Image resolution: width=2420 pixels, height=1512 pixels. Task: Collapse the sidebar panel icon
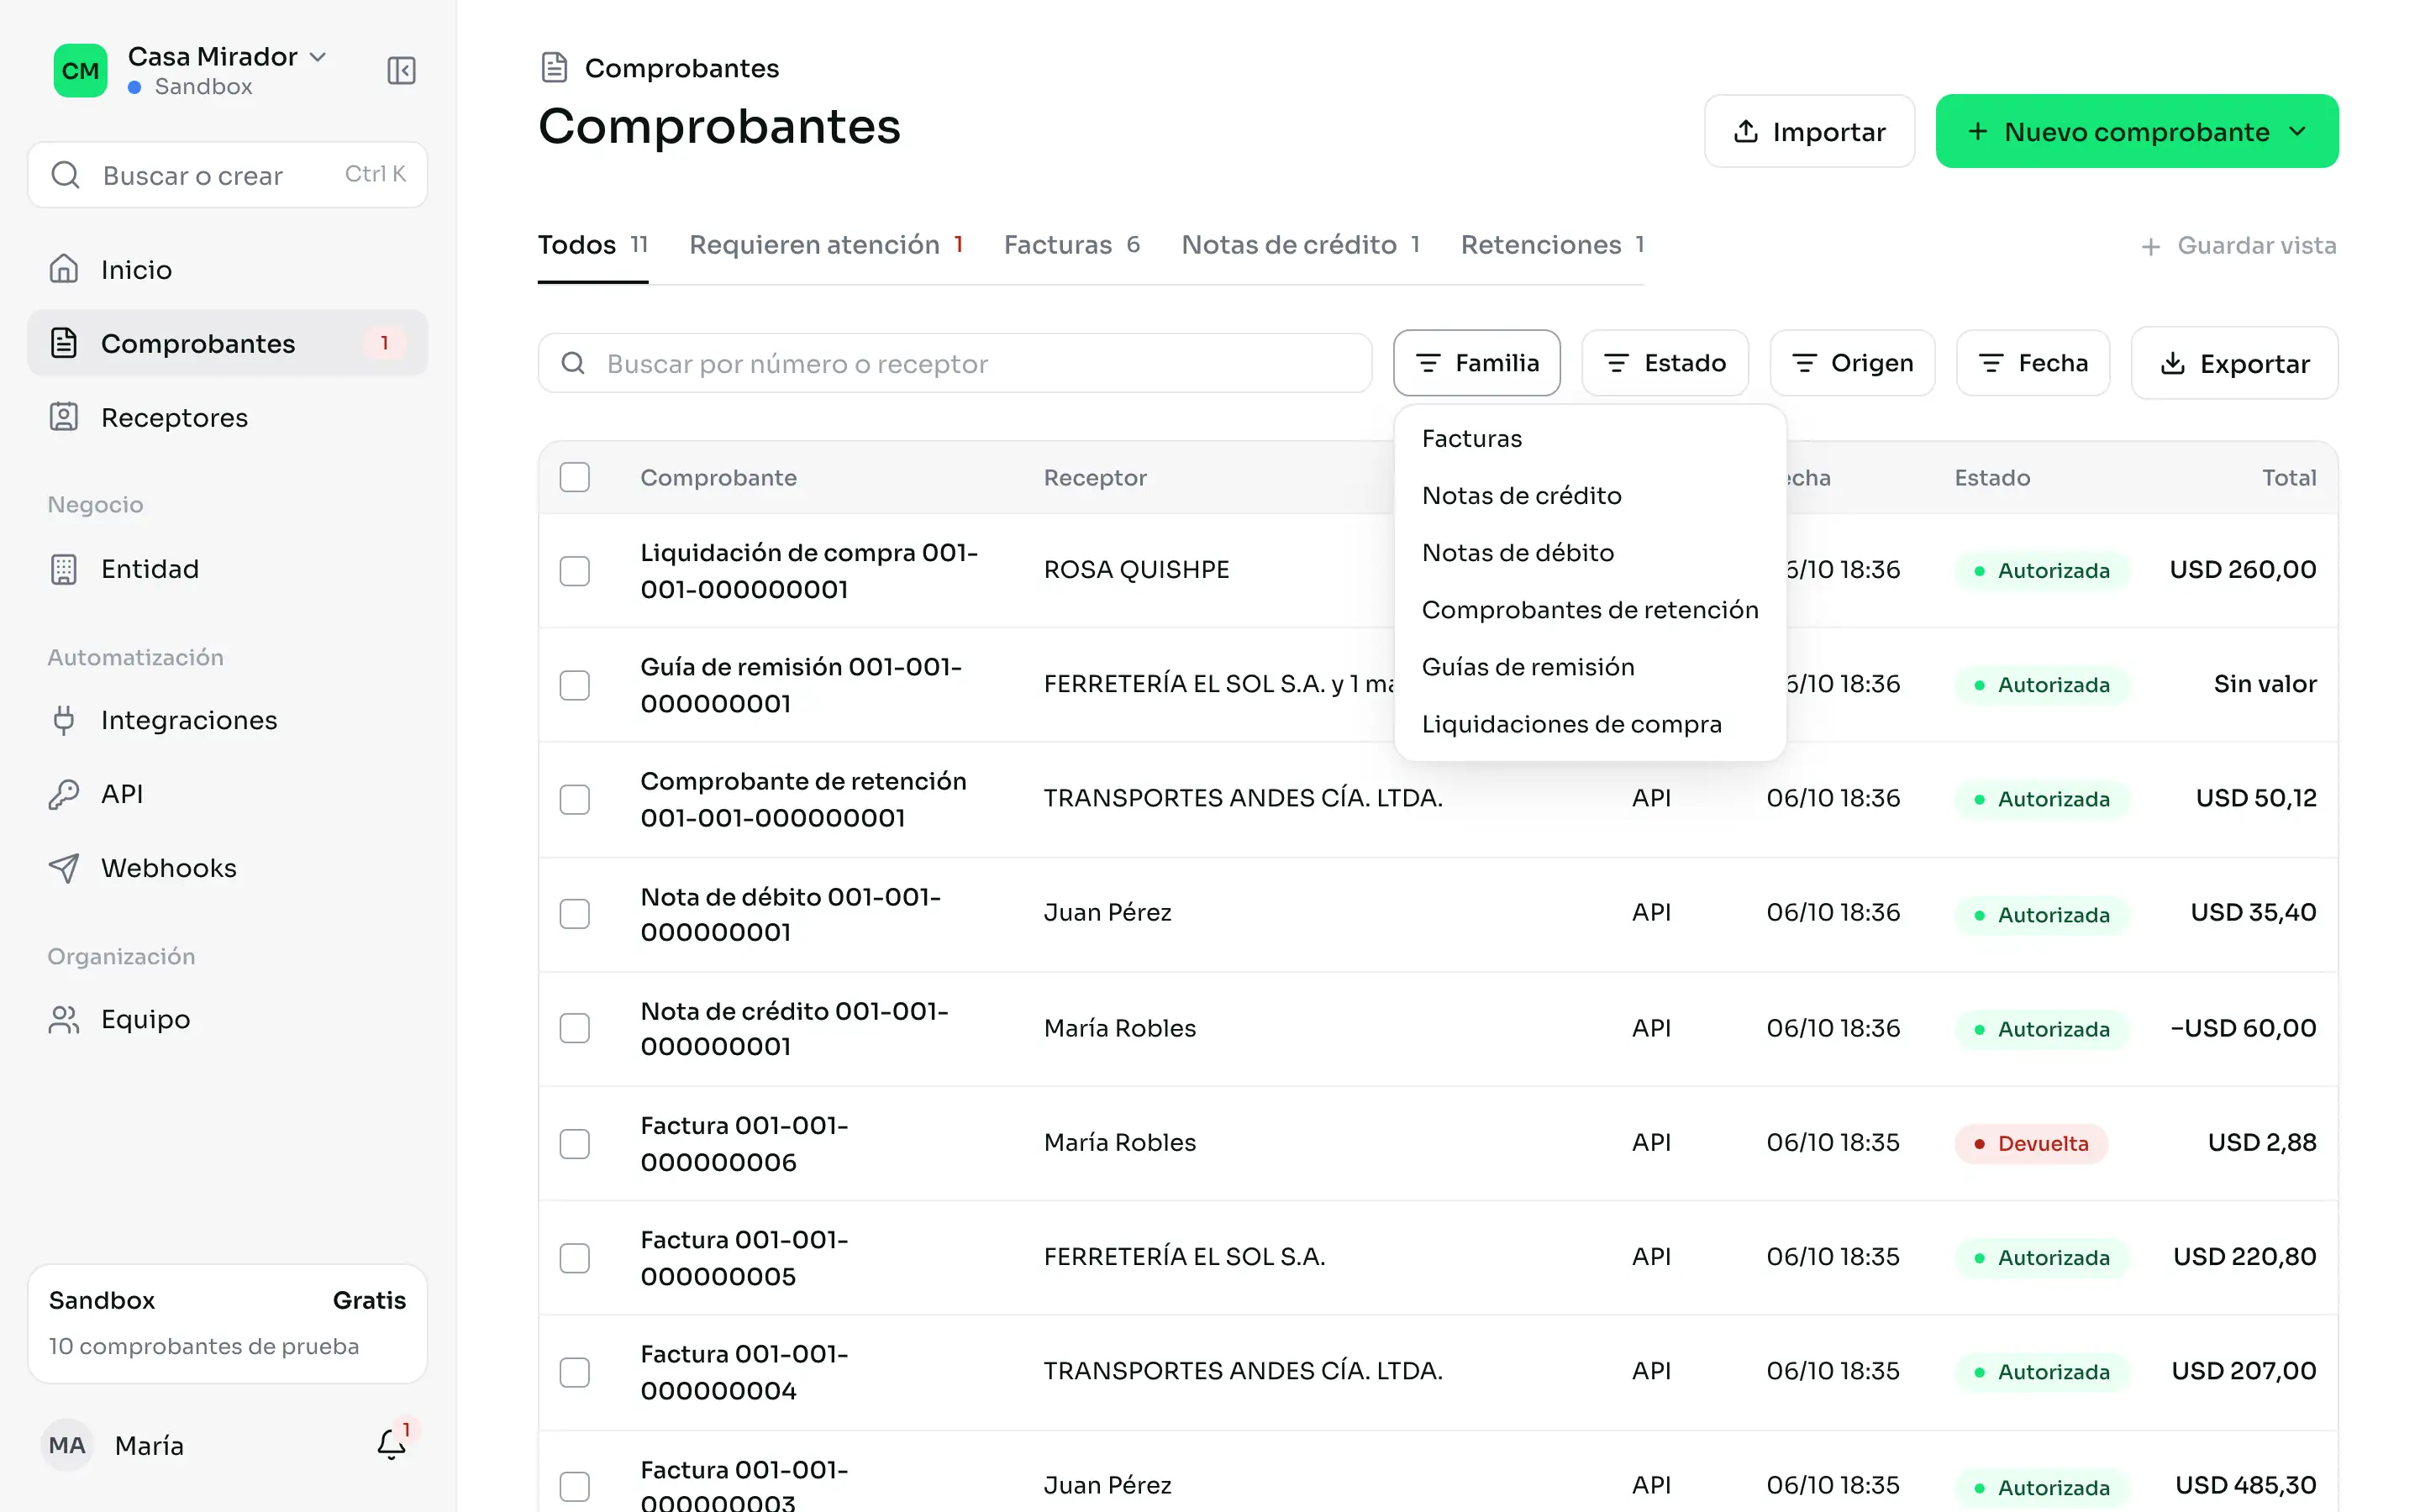[x=401, y=70]
